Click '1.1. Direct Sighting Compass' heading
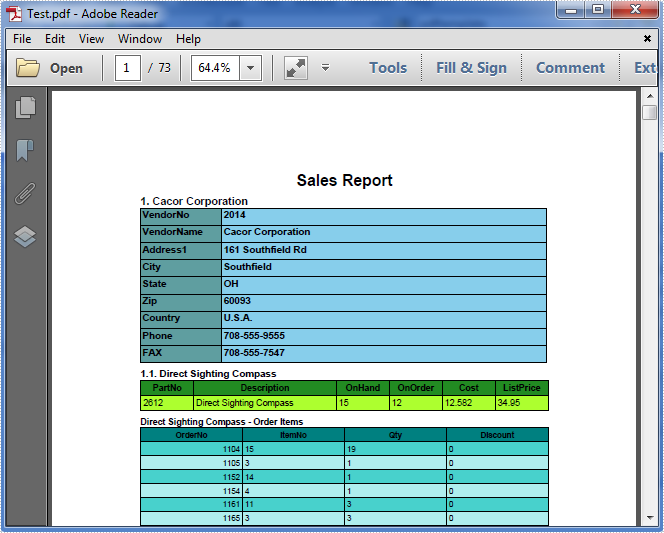 (x=208, y=373)
